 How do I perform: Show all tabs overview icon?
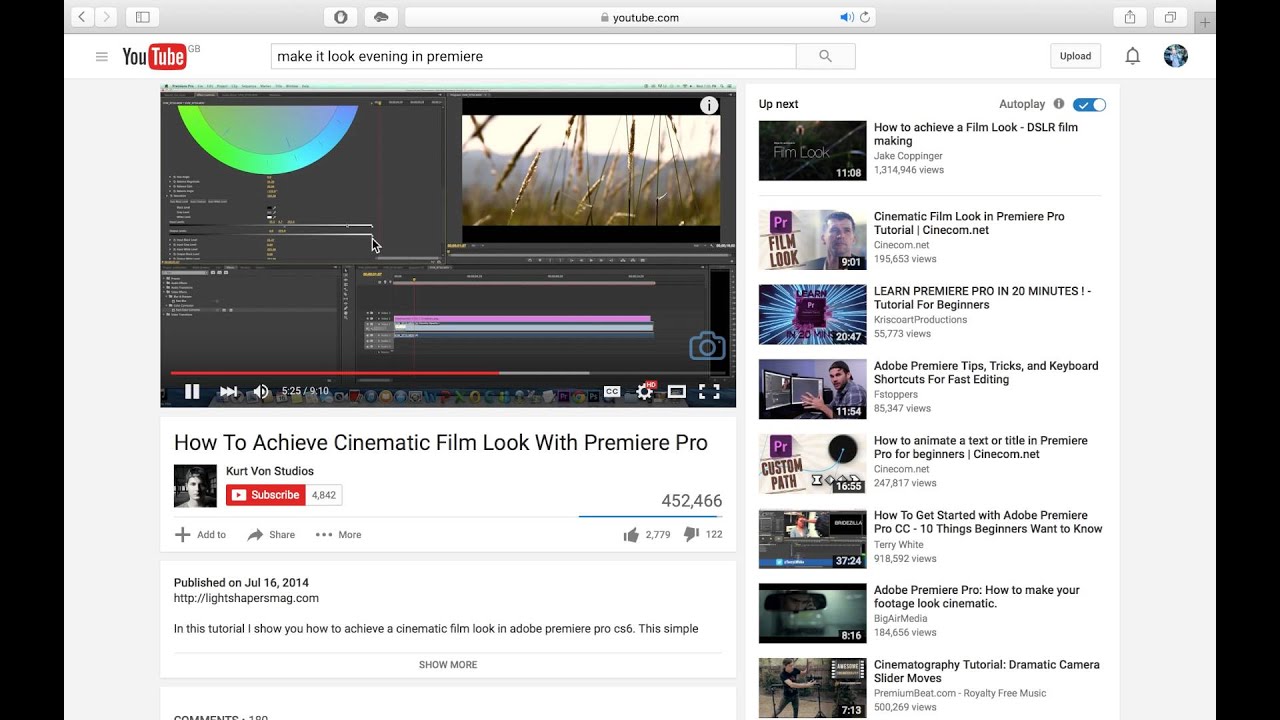[x=1169, y=17]
